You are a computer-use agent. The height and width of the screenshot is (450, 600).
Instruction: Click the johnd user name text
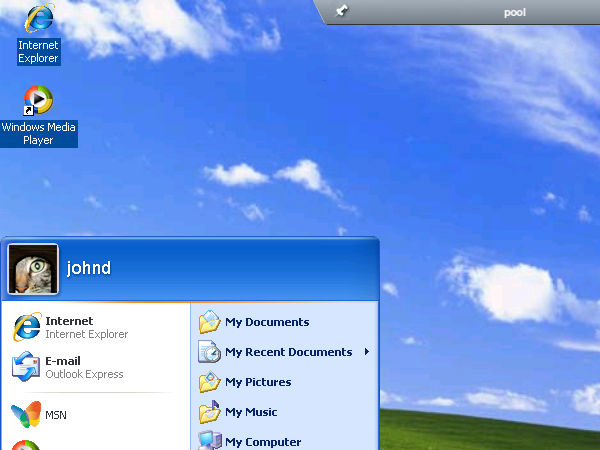89,268
